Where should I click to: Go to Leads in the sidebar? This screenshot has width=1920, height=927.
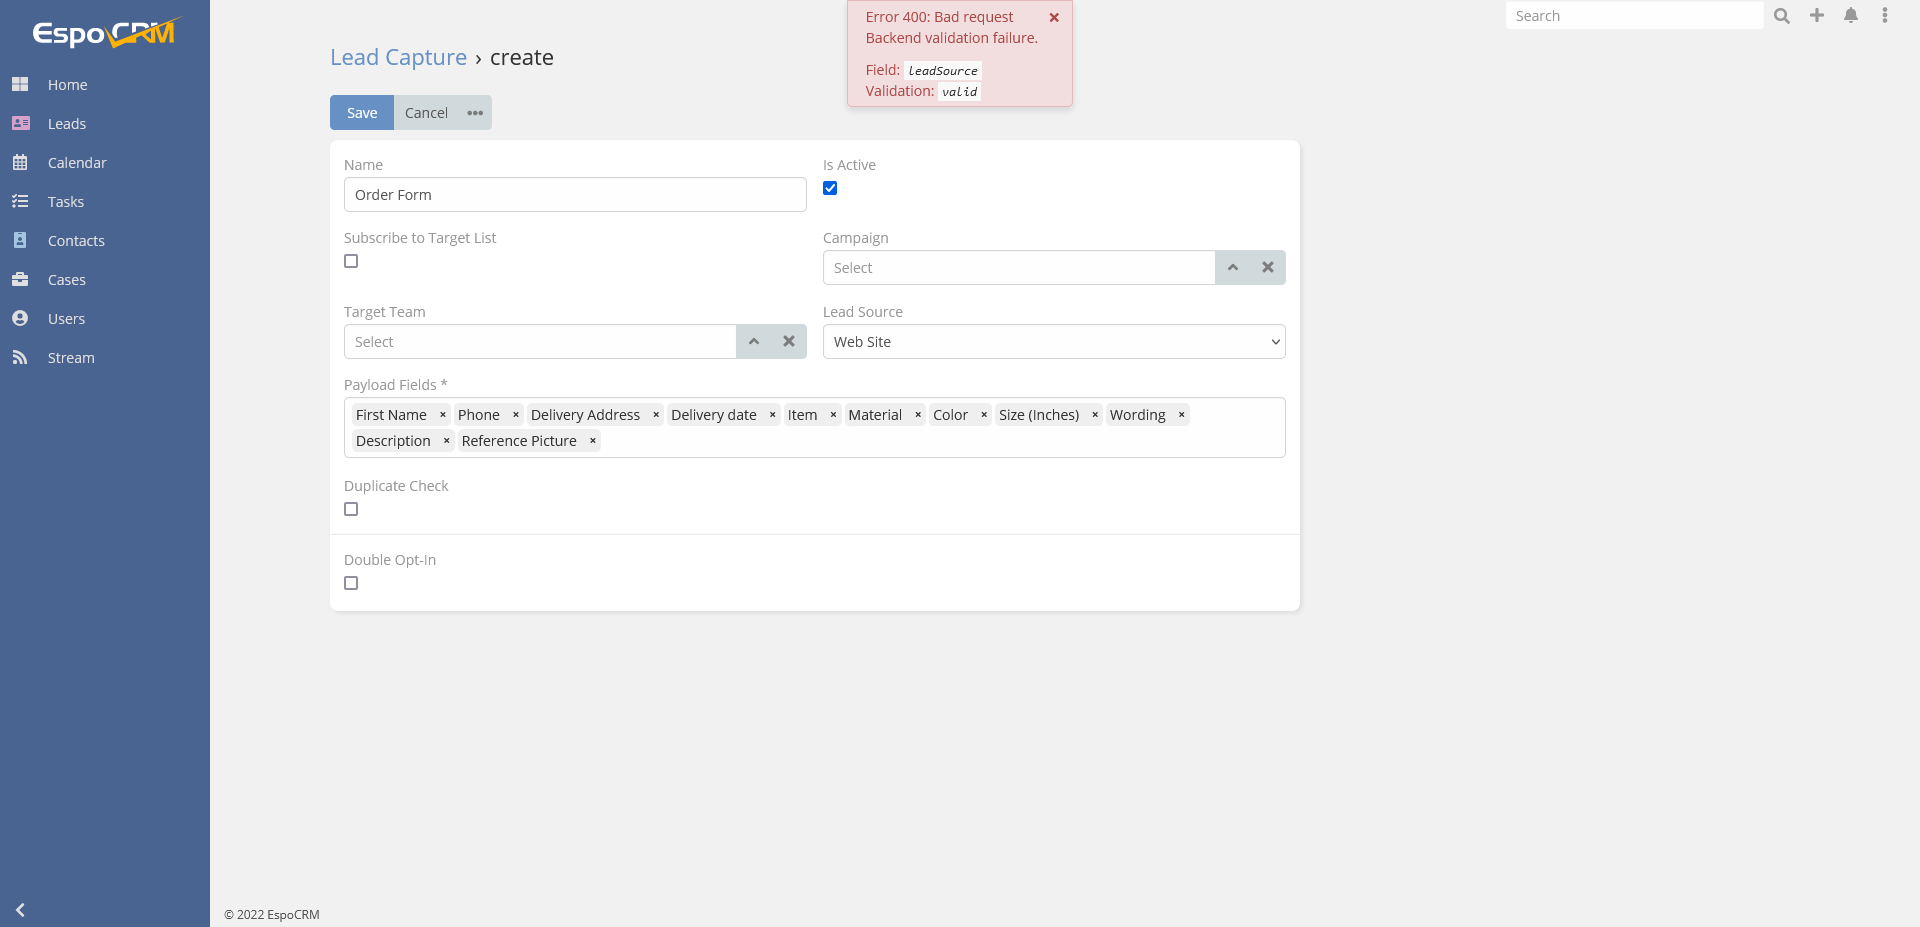click(67, 124)
